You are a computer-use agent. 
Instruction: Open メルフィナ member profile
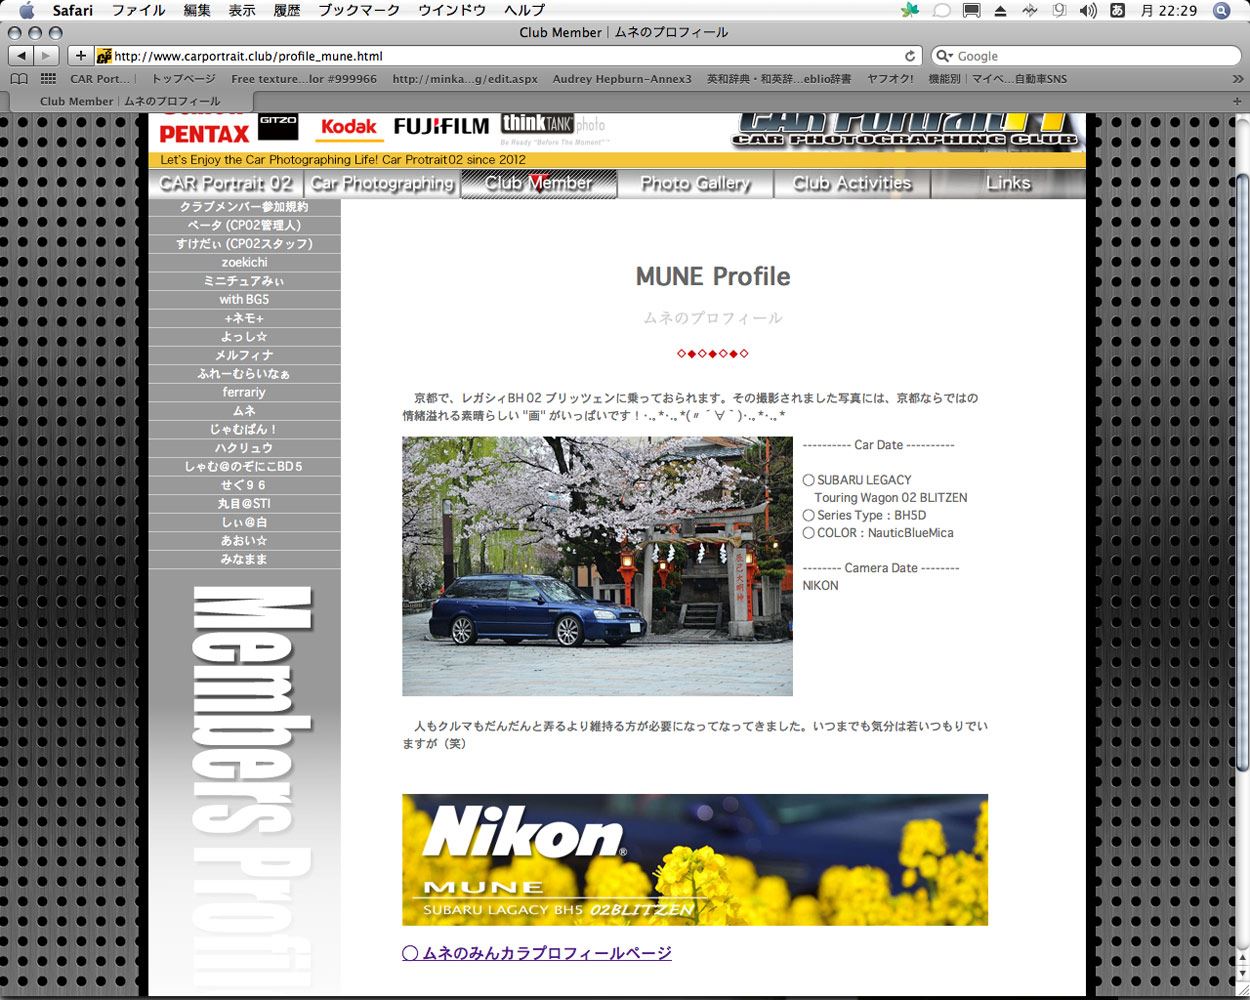[244, 355]
